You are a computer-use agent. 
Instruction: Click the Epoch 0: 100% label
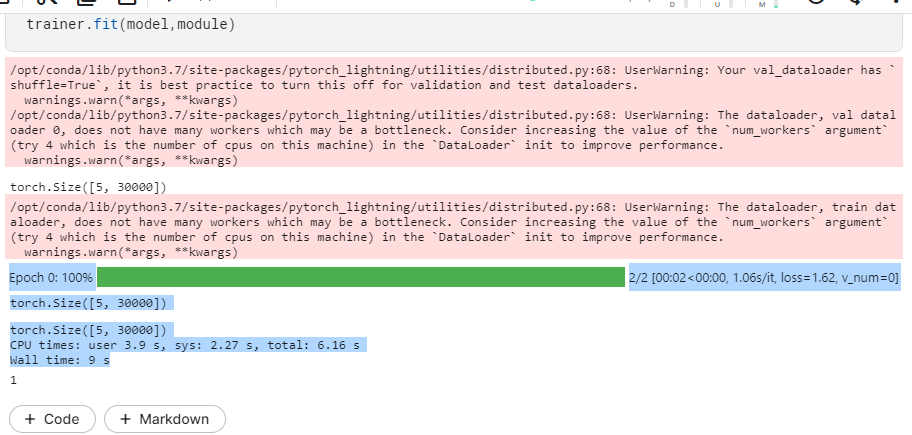coord(52,278)
